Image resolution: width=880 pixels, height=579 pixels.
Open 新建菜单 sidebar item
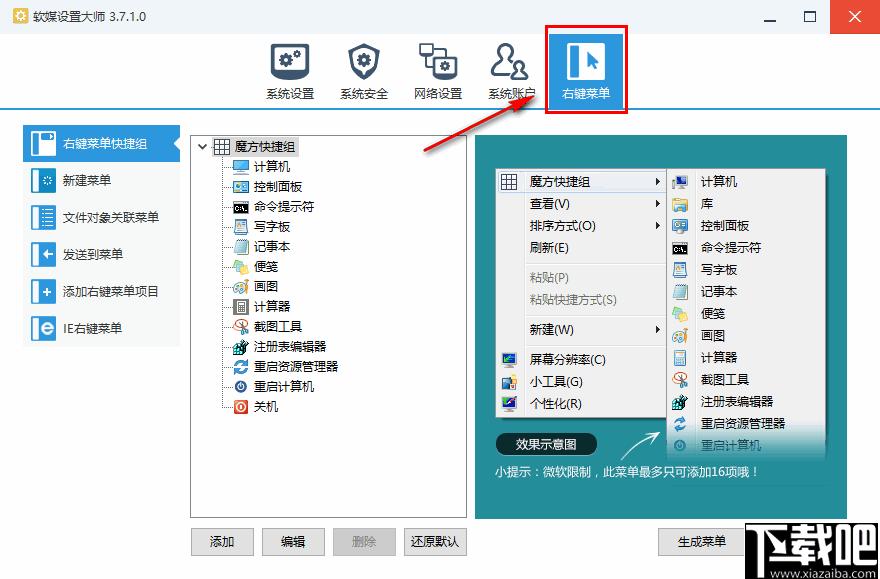[102, 181]
